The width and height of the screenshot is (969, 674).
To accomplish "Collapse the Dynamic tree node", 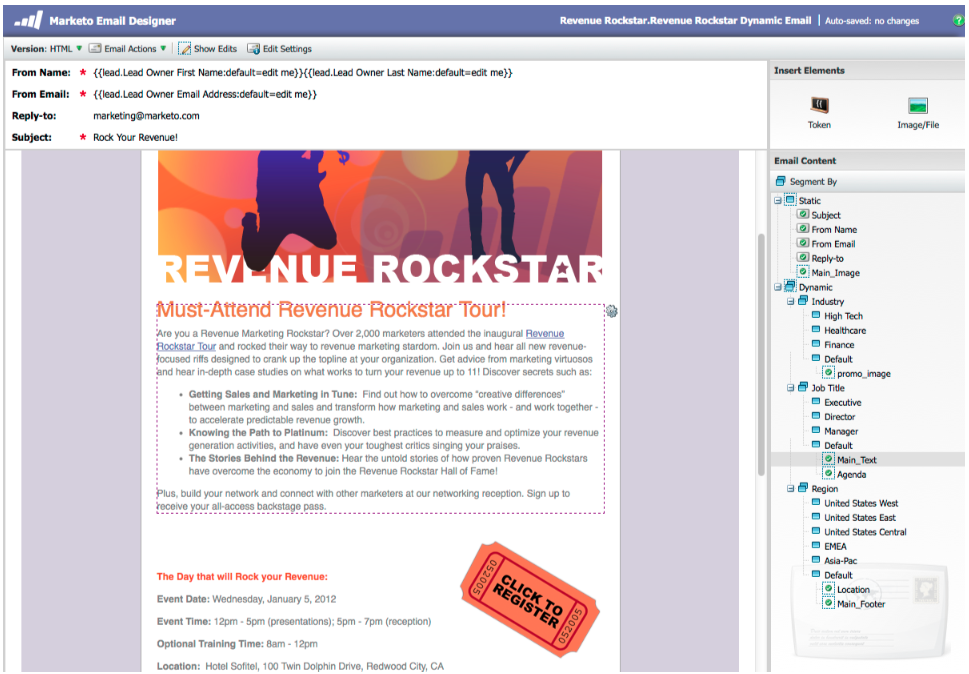I will point(778,287).
